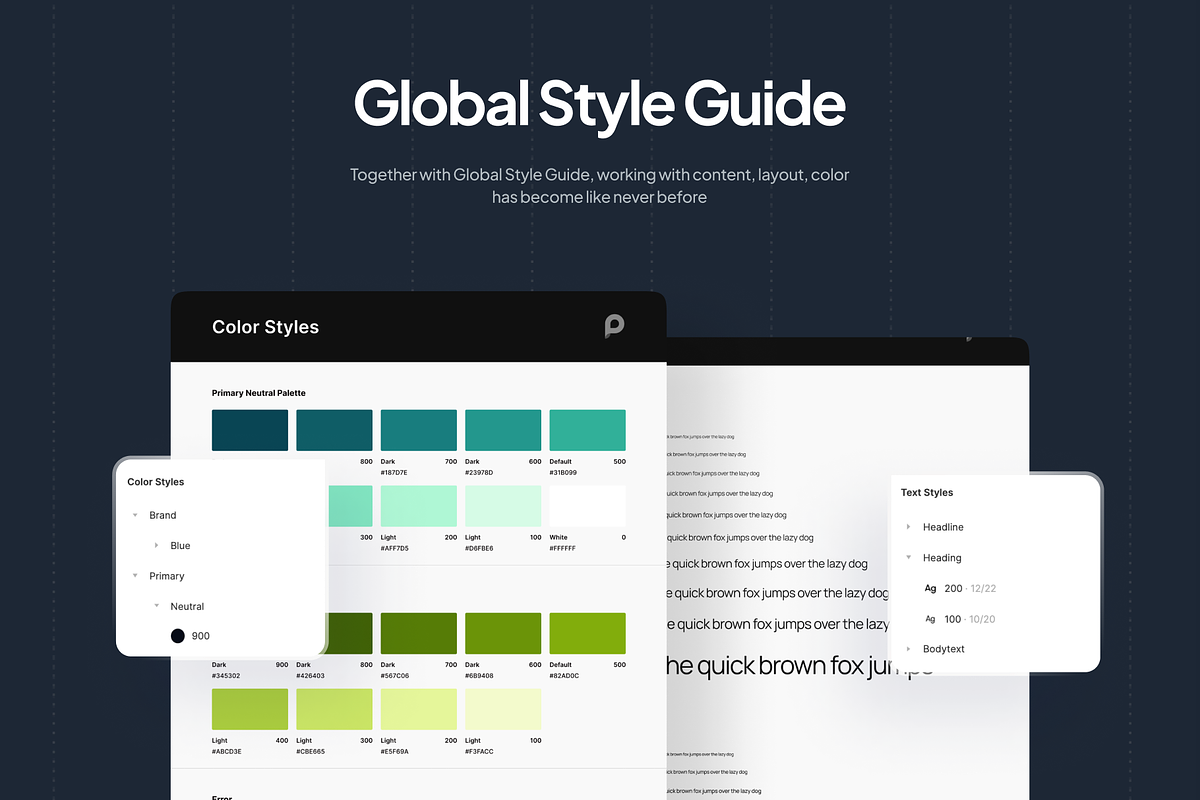Select the Headline label in Text Styles
This screenshot has width=1200, height=800.
click(943, 527)
